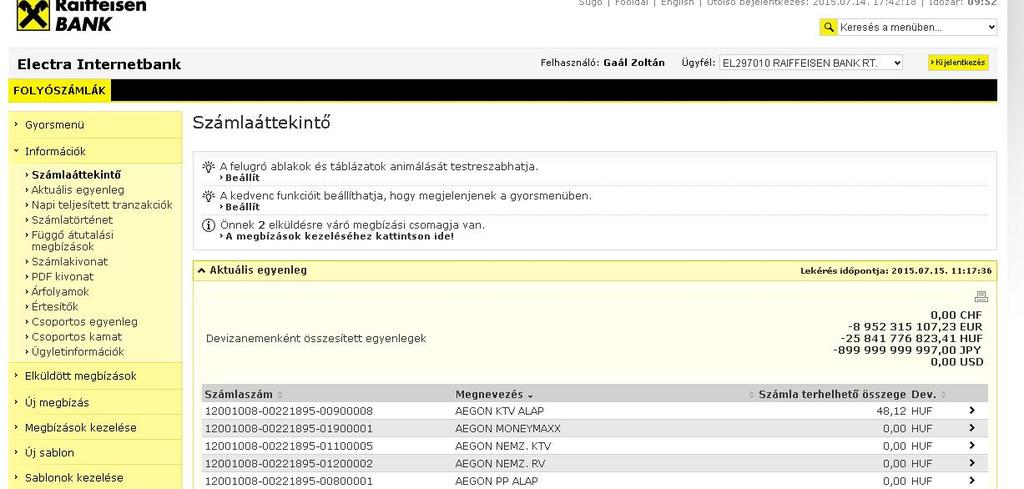Click lightbulb icon beside animation tip
Viewport: 1024px width, 489px height.
click(x=208, y=166)
